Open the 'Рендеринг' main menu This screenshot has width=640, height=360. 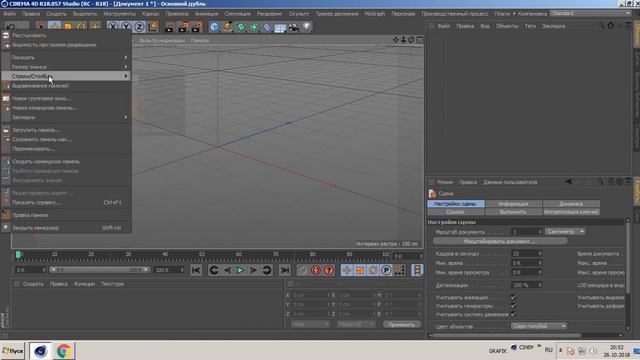[x=269, y=13]
